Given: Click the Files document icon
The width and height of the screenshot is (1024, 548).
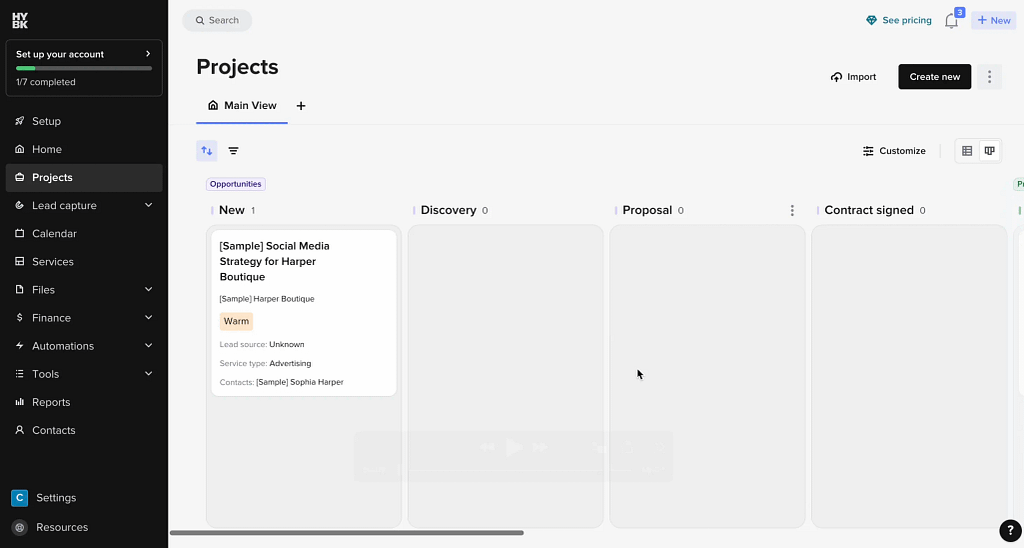Looking at the screenshot, I should (x=20, y=289).
